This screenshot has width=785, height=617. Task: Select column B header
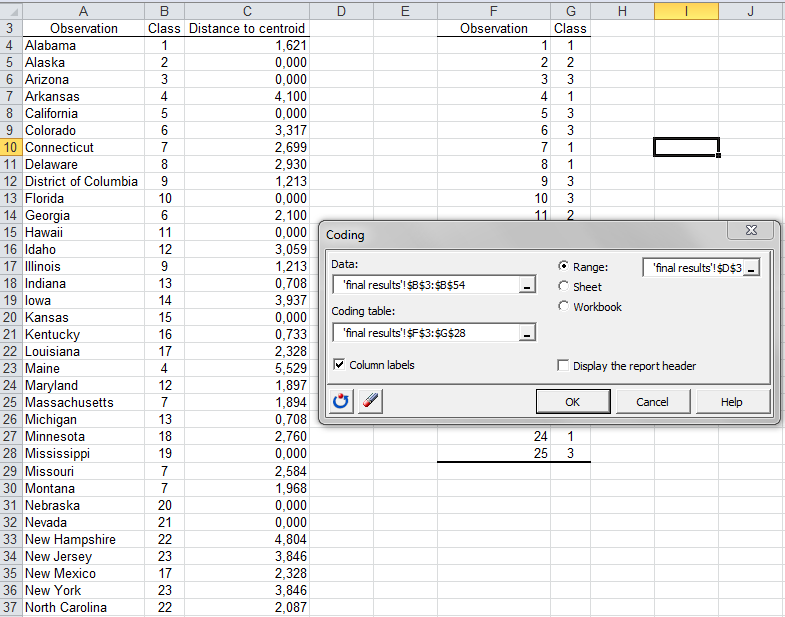point(164,11)
